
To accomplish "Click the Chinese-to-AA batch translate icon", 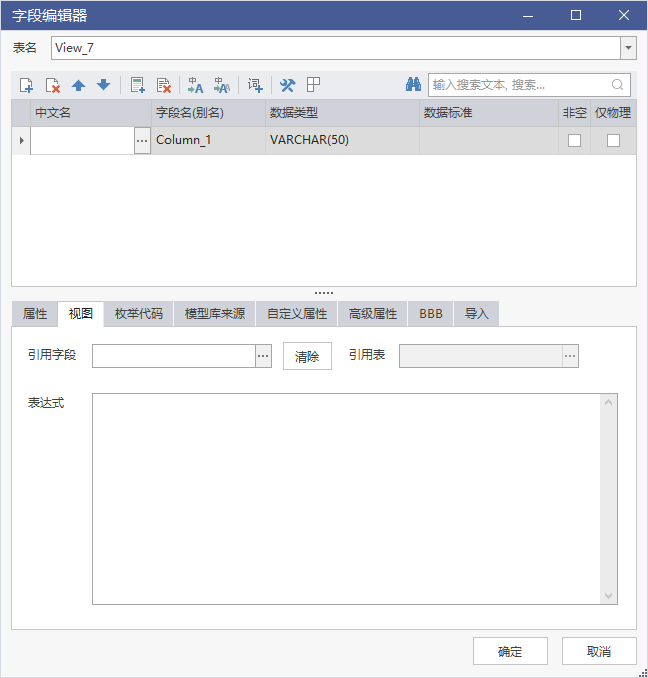I will (222, 85).
